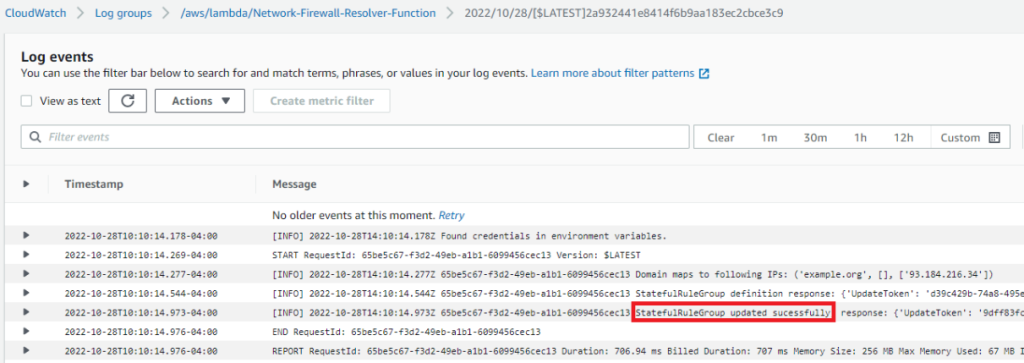This screenshot has width=1024, height=363.
Task: Expand the REPORT RequestId log event row
Action: 26,351
